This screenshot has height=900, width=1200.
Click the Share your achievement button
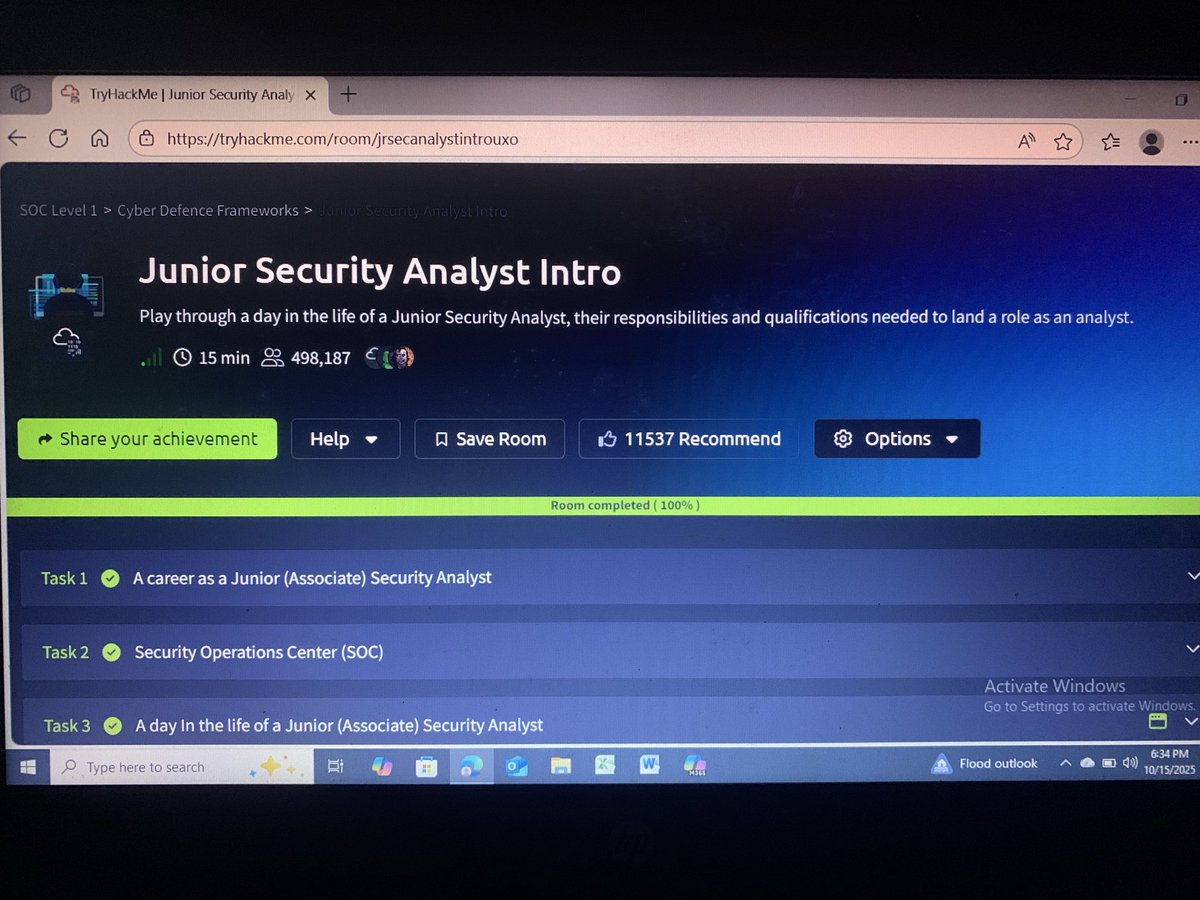click(x=147, y=439)
